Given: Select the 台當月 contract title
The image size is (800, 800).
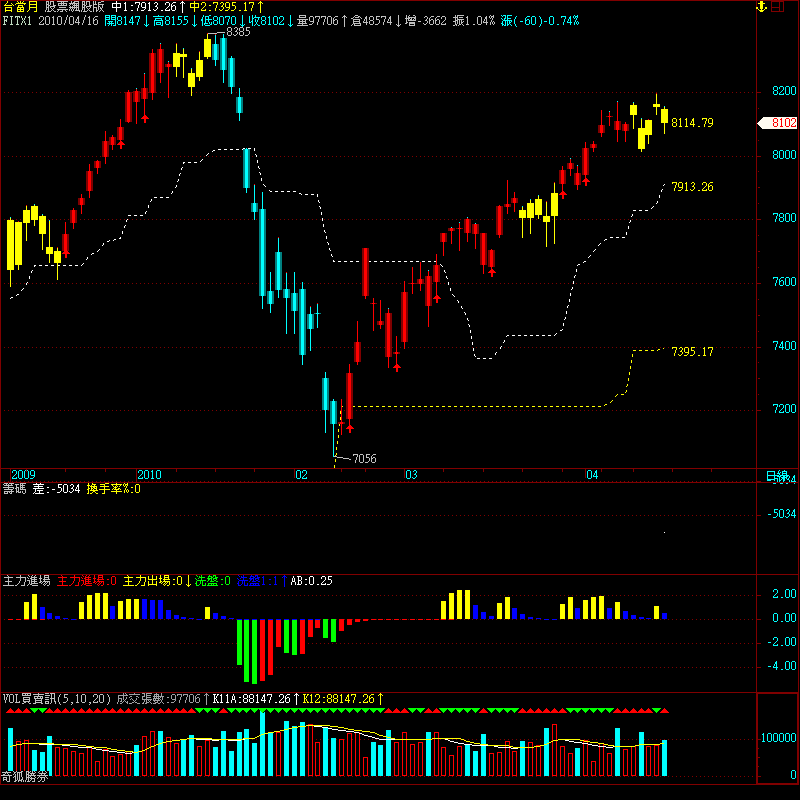Looking at the screenshot, I should tap(20, 7).
